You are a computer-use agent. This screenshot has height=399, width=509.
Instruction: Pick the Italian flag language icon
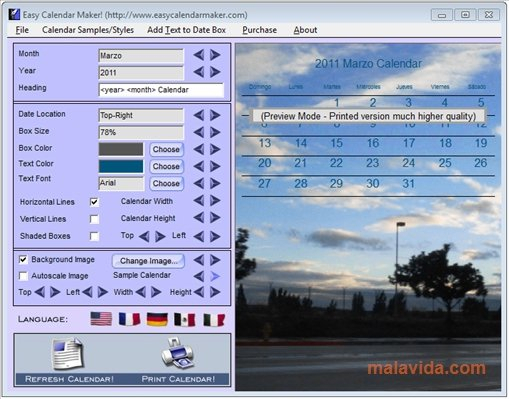point(214,320)
